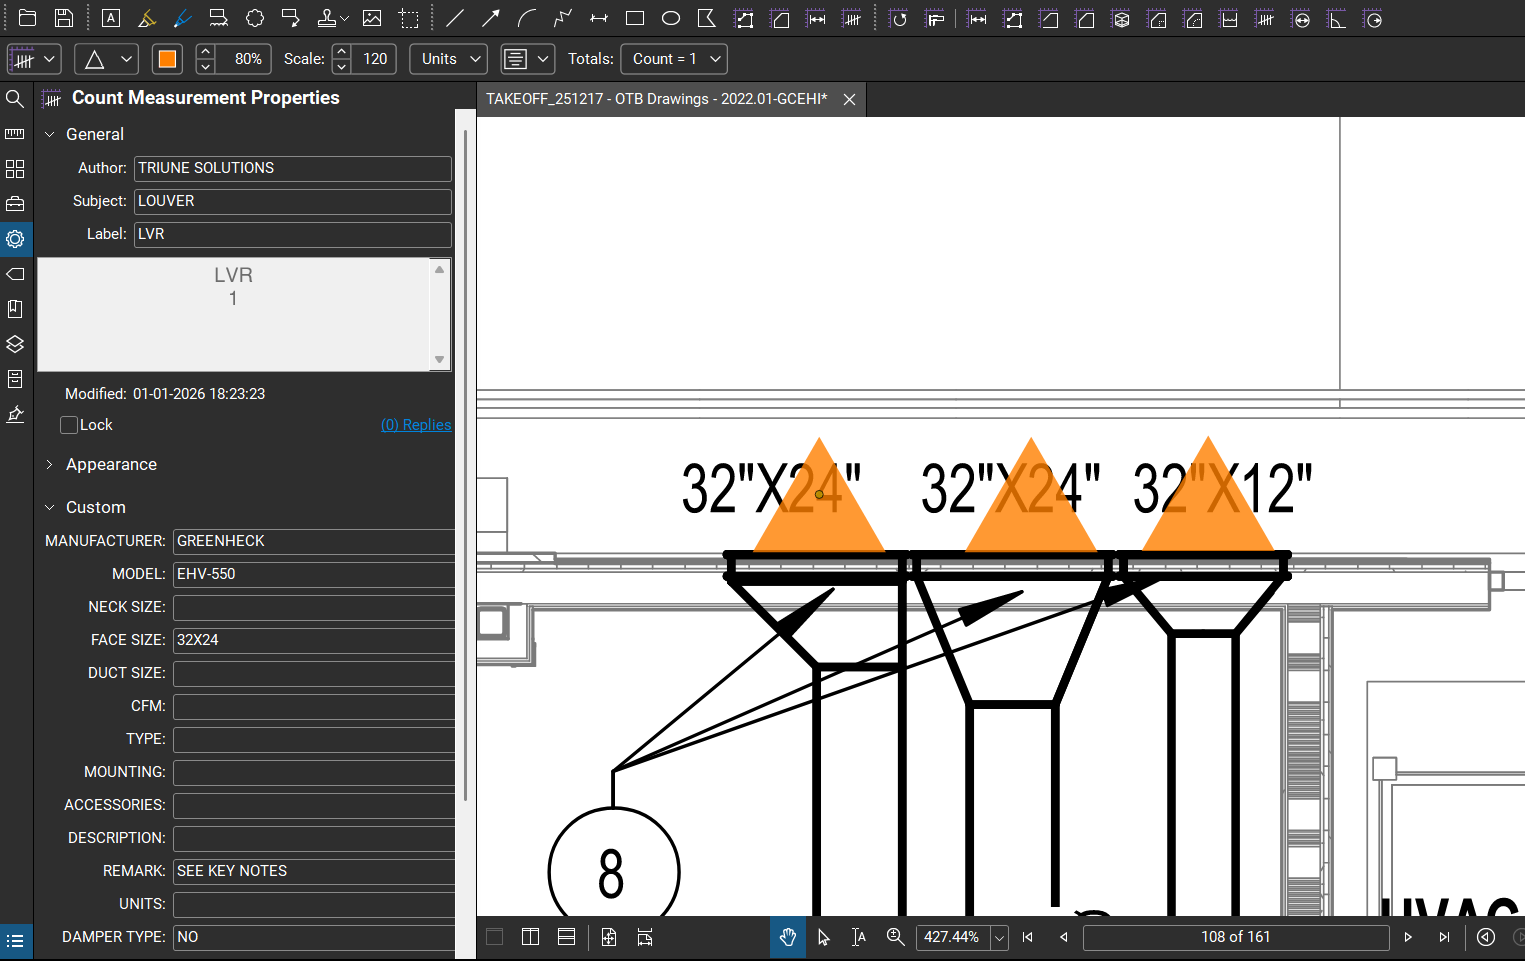Select the Angle measurement tool
Image resolution: width=1525 pixels, height=961 pixels.
tap(1337, 18)
